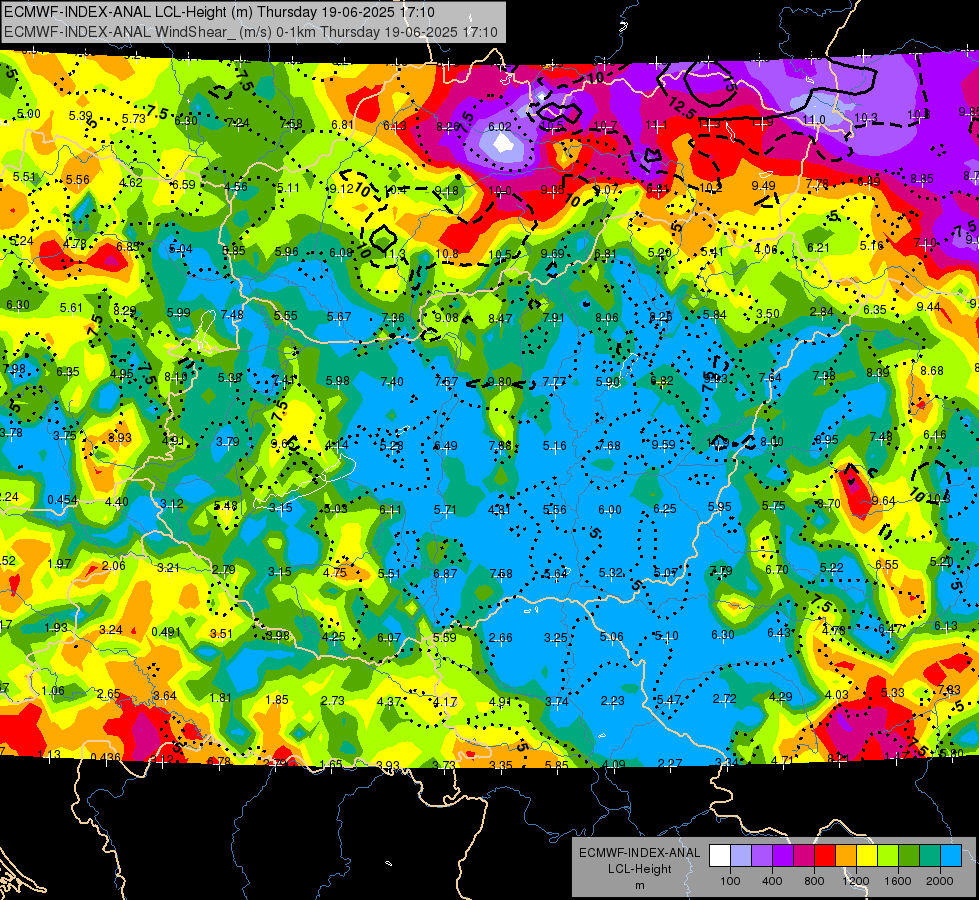Click the grid value 9.80
979x900 pixels.
pos(499,382)
